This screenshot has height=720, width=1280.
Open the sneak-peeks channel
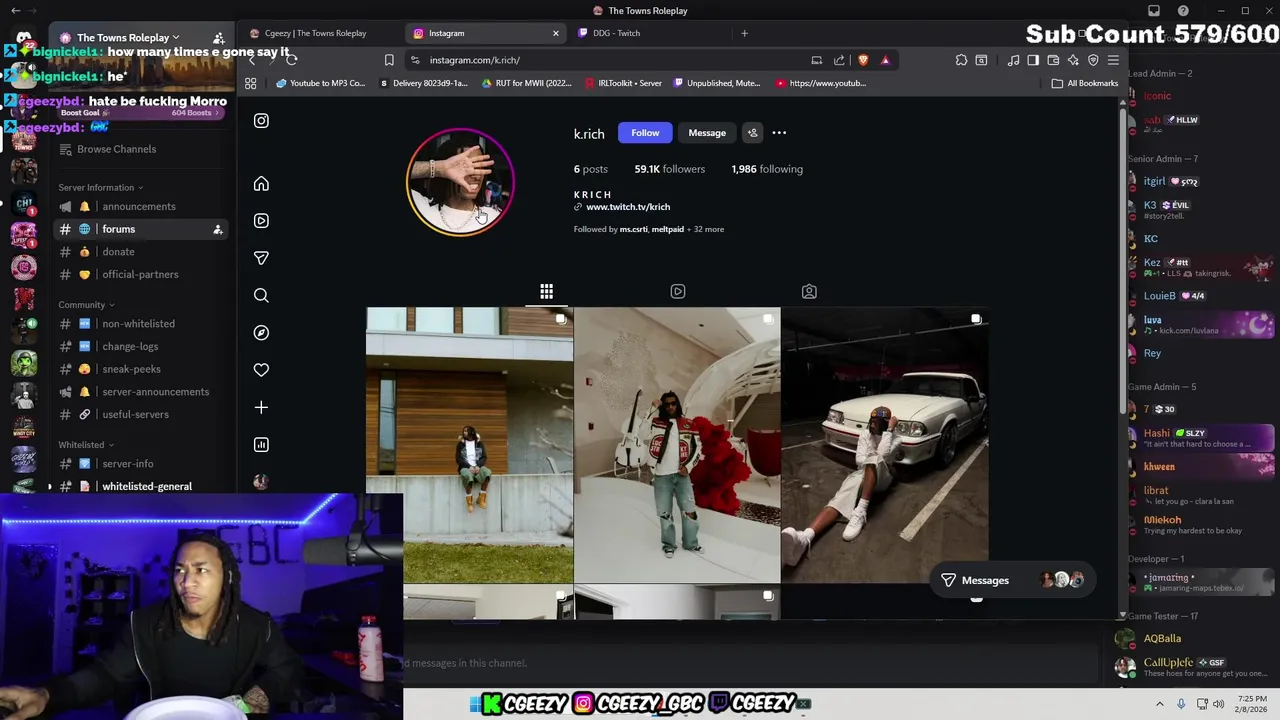coord(139,369)
